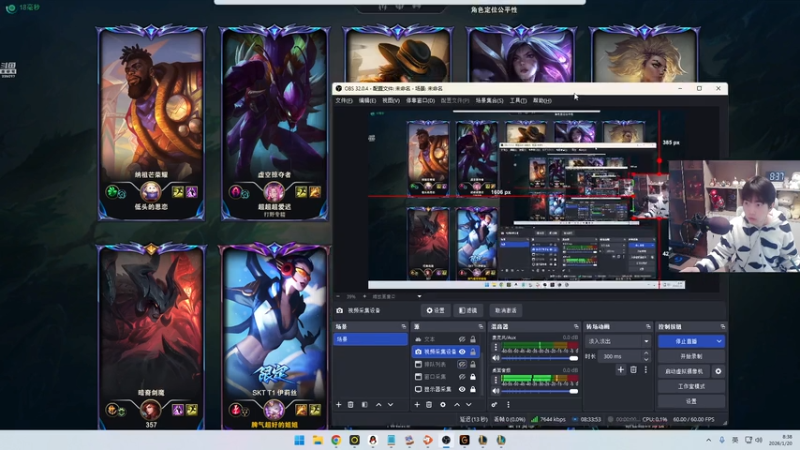
Task: Add a transition with the plus icon under 时长
Action: (620, 369)
